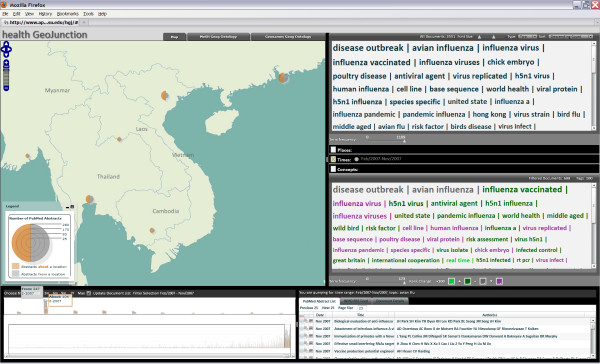Click the map pan navigation arrows

[6, 49]
